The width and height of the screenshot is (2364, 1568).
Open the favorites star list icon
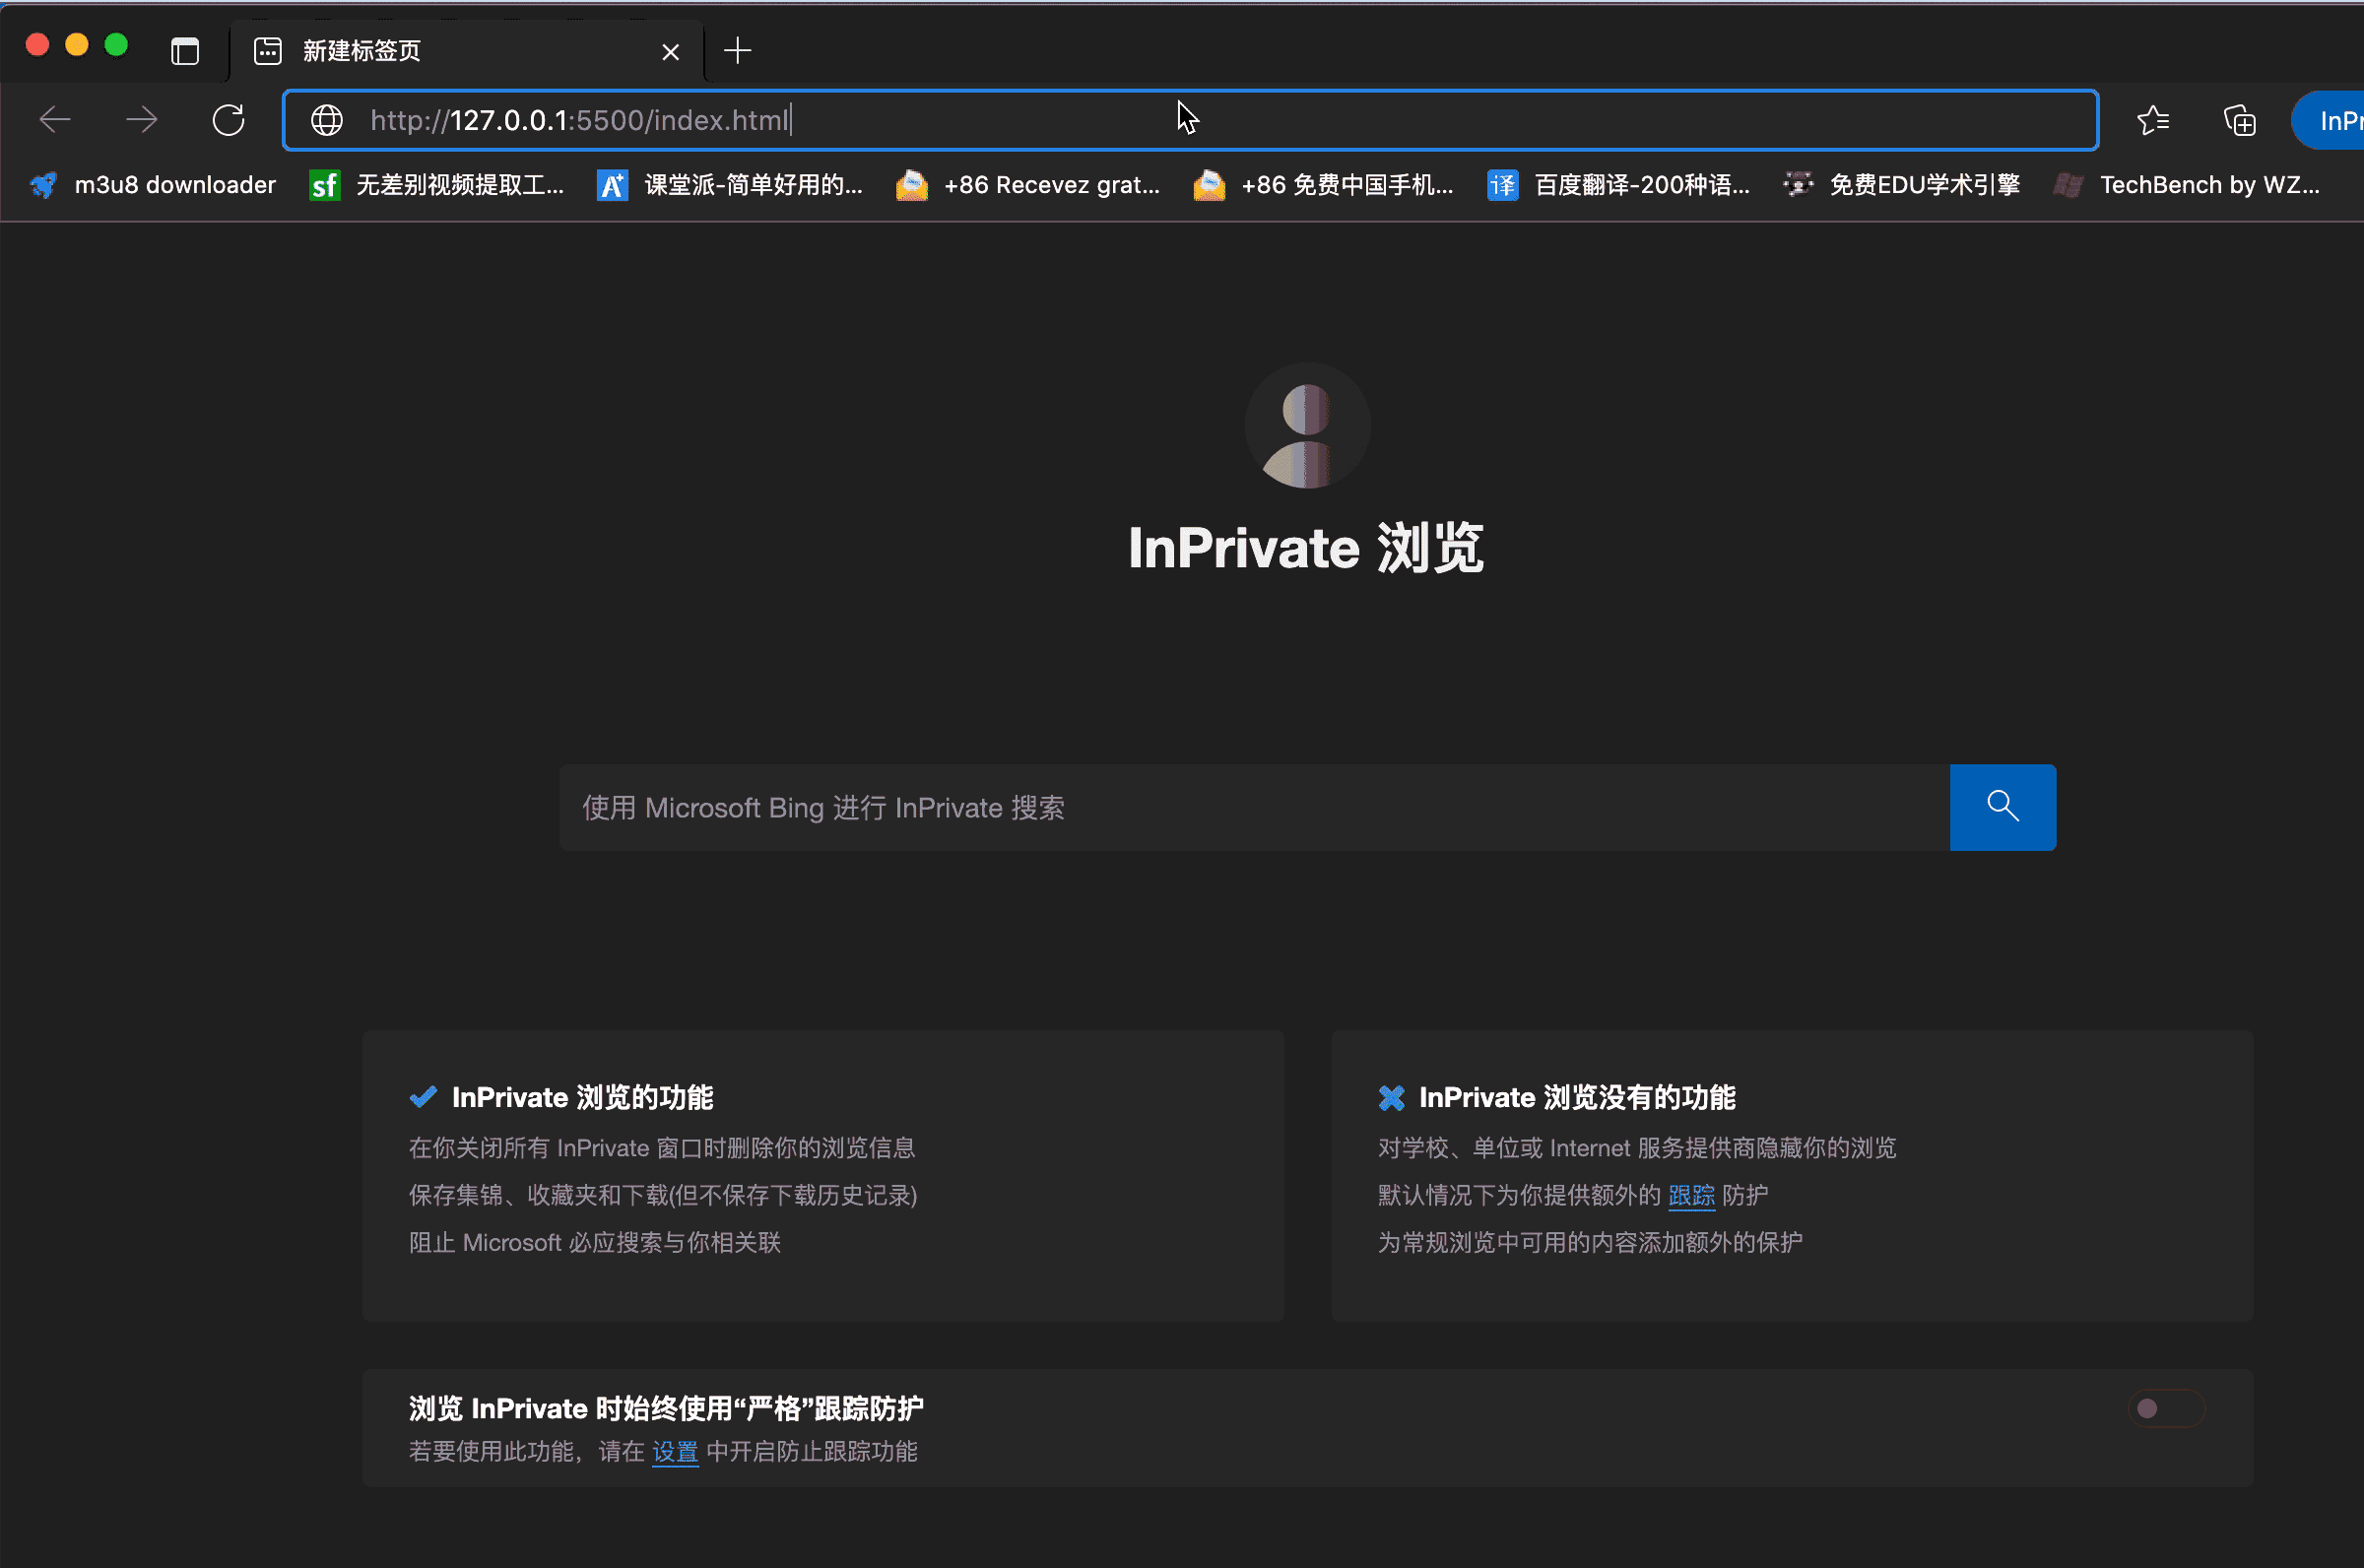click(x=2152, y=121)
